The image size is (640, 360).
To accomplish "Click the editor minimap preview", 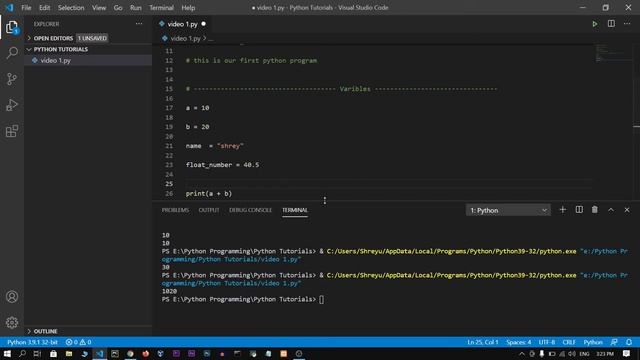I will pyautogui.click(x=612, y=53).
